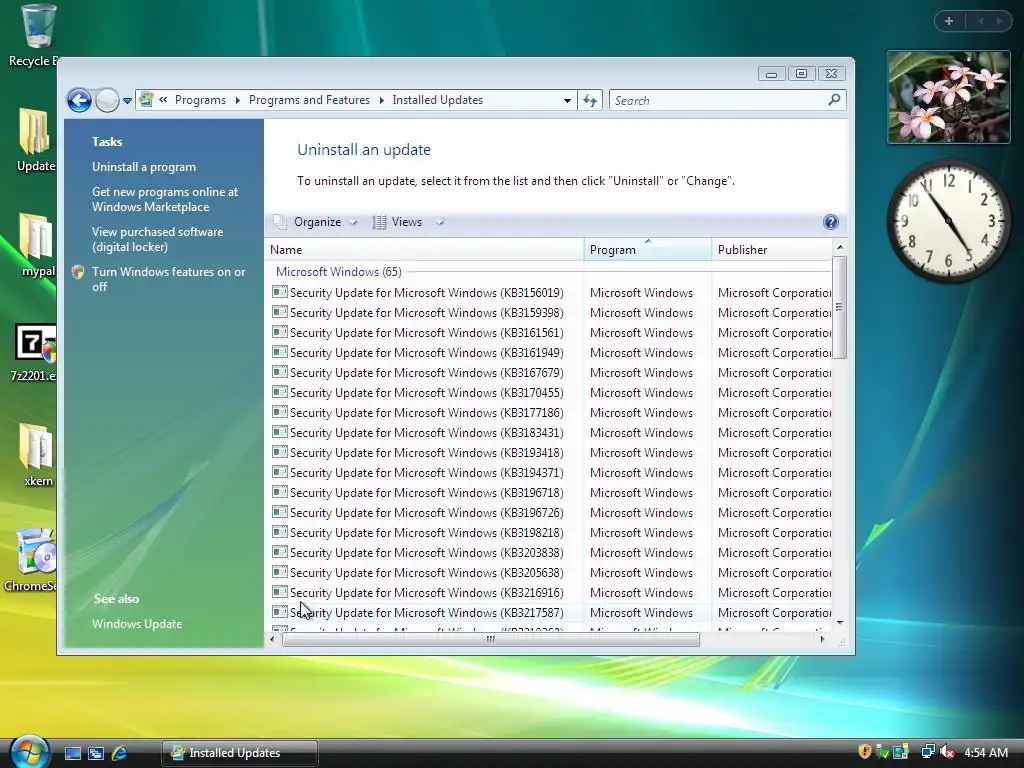The width and height of the screenshot is (1024, 768).
Task: Open Turn Windows features on or off
Action: (168, 279)
